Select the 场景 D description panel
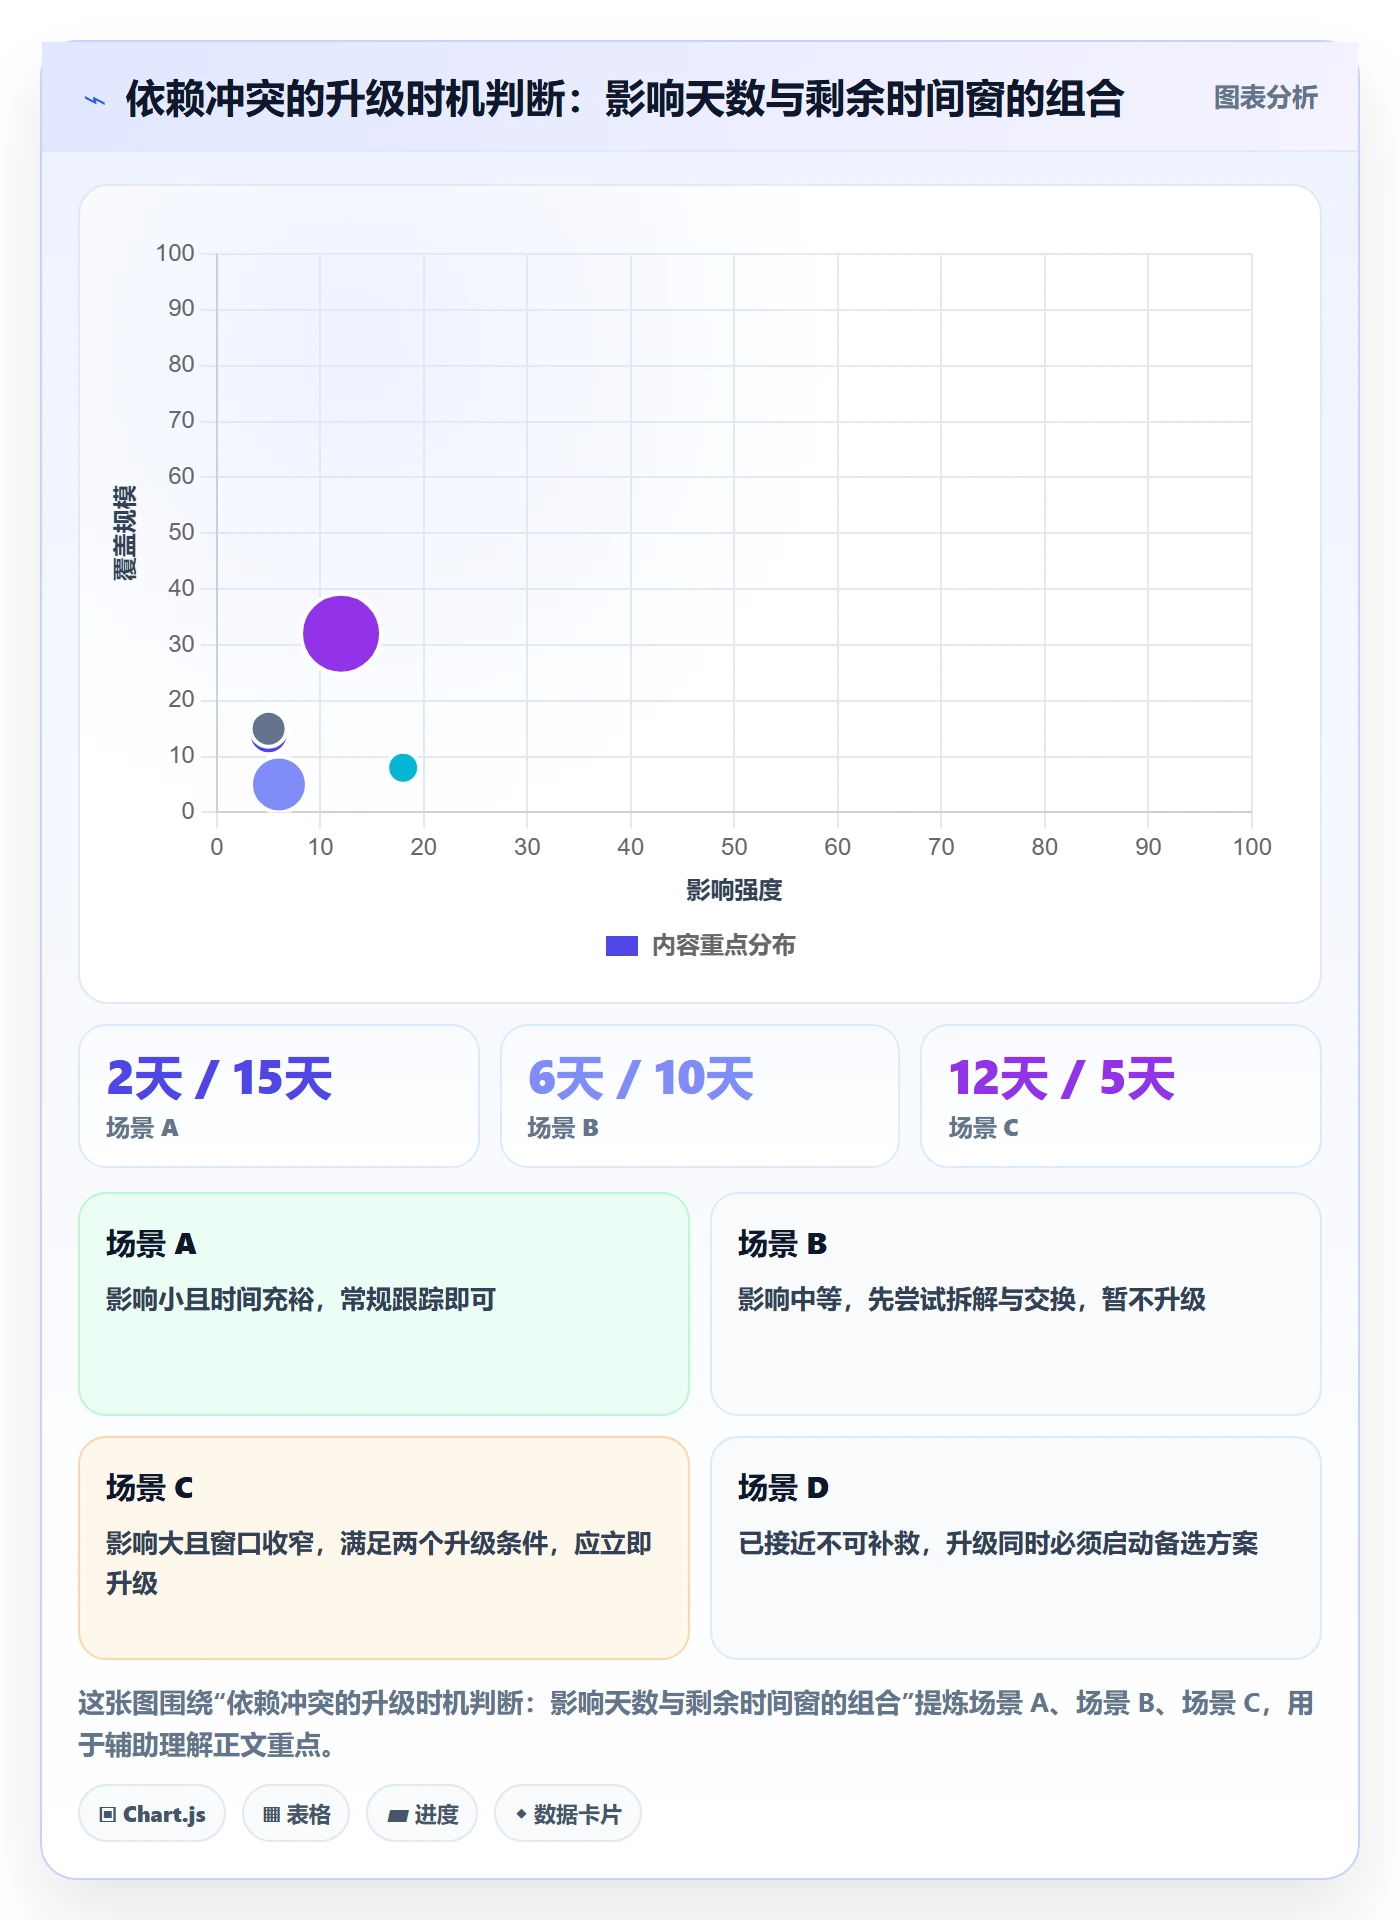The image size is (1400, 1920). pyautogui.click(x=1016, y=1548)
